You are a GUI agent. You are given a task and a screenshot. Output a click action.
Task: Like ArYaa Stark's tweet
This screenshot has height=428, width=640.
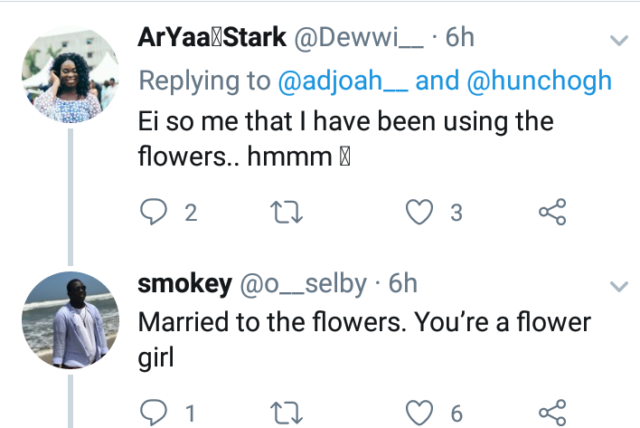pyautogui.click(x=421, y=210)
